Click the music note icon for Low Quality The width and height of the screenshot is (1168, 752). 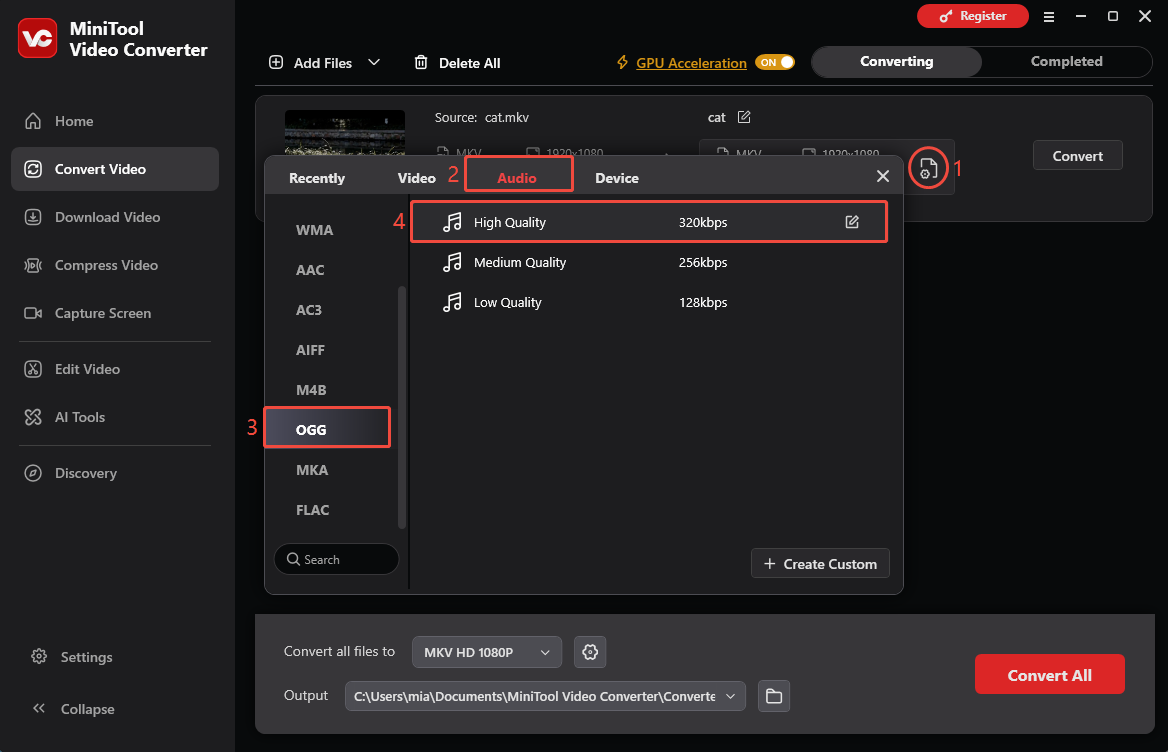coord(452,302)
